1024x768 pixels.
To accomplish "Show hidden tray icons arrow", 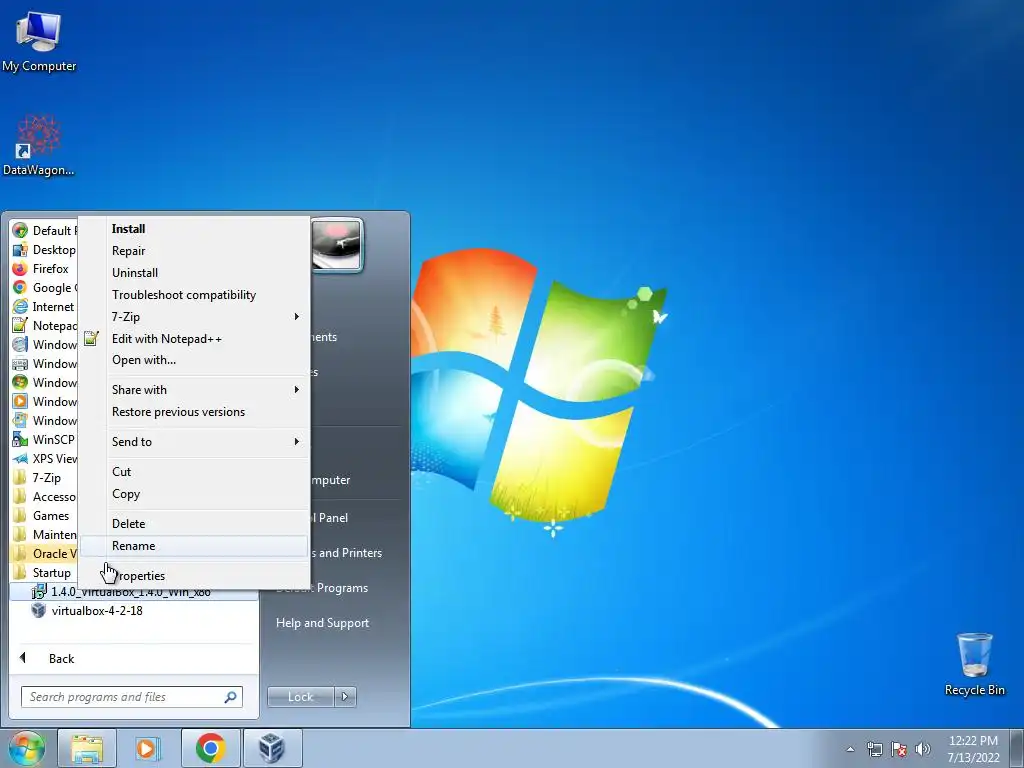I will pos(850,749).
